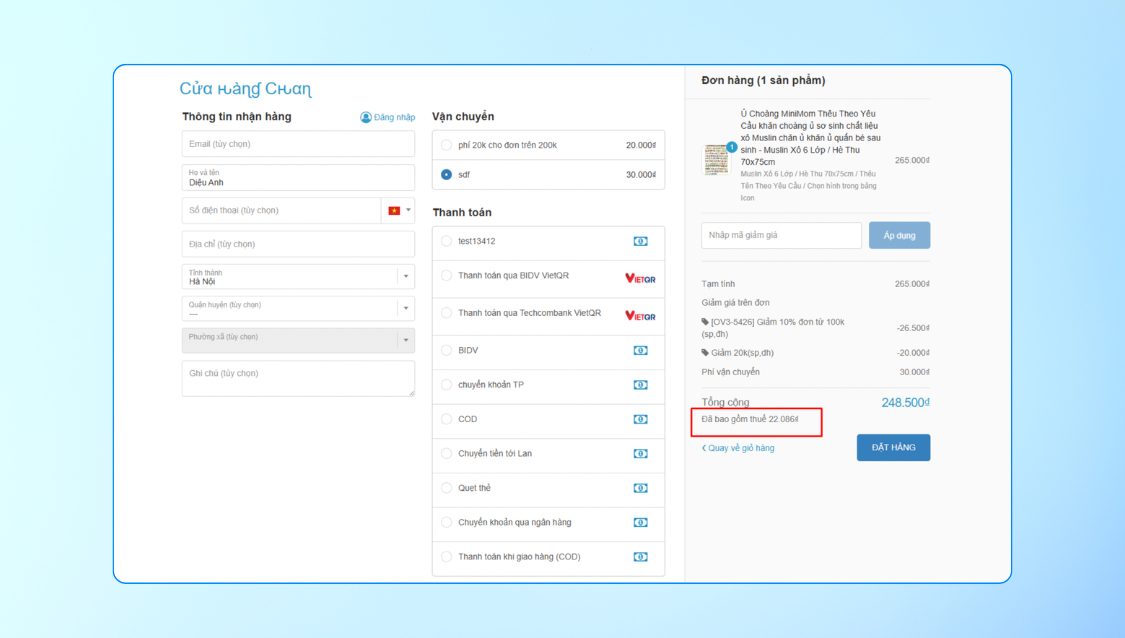Click VietQR logo beside BIDV VietQR option
The height and width of the screenshot is (638, 1125).
639,279
